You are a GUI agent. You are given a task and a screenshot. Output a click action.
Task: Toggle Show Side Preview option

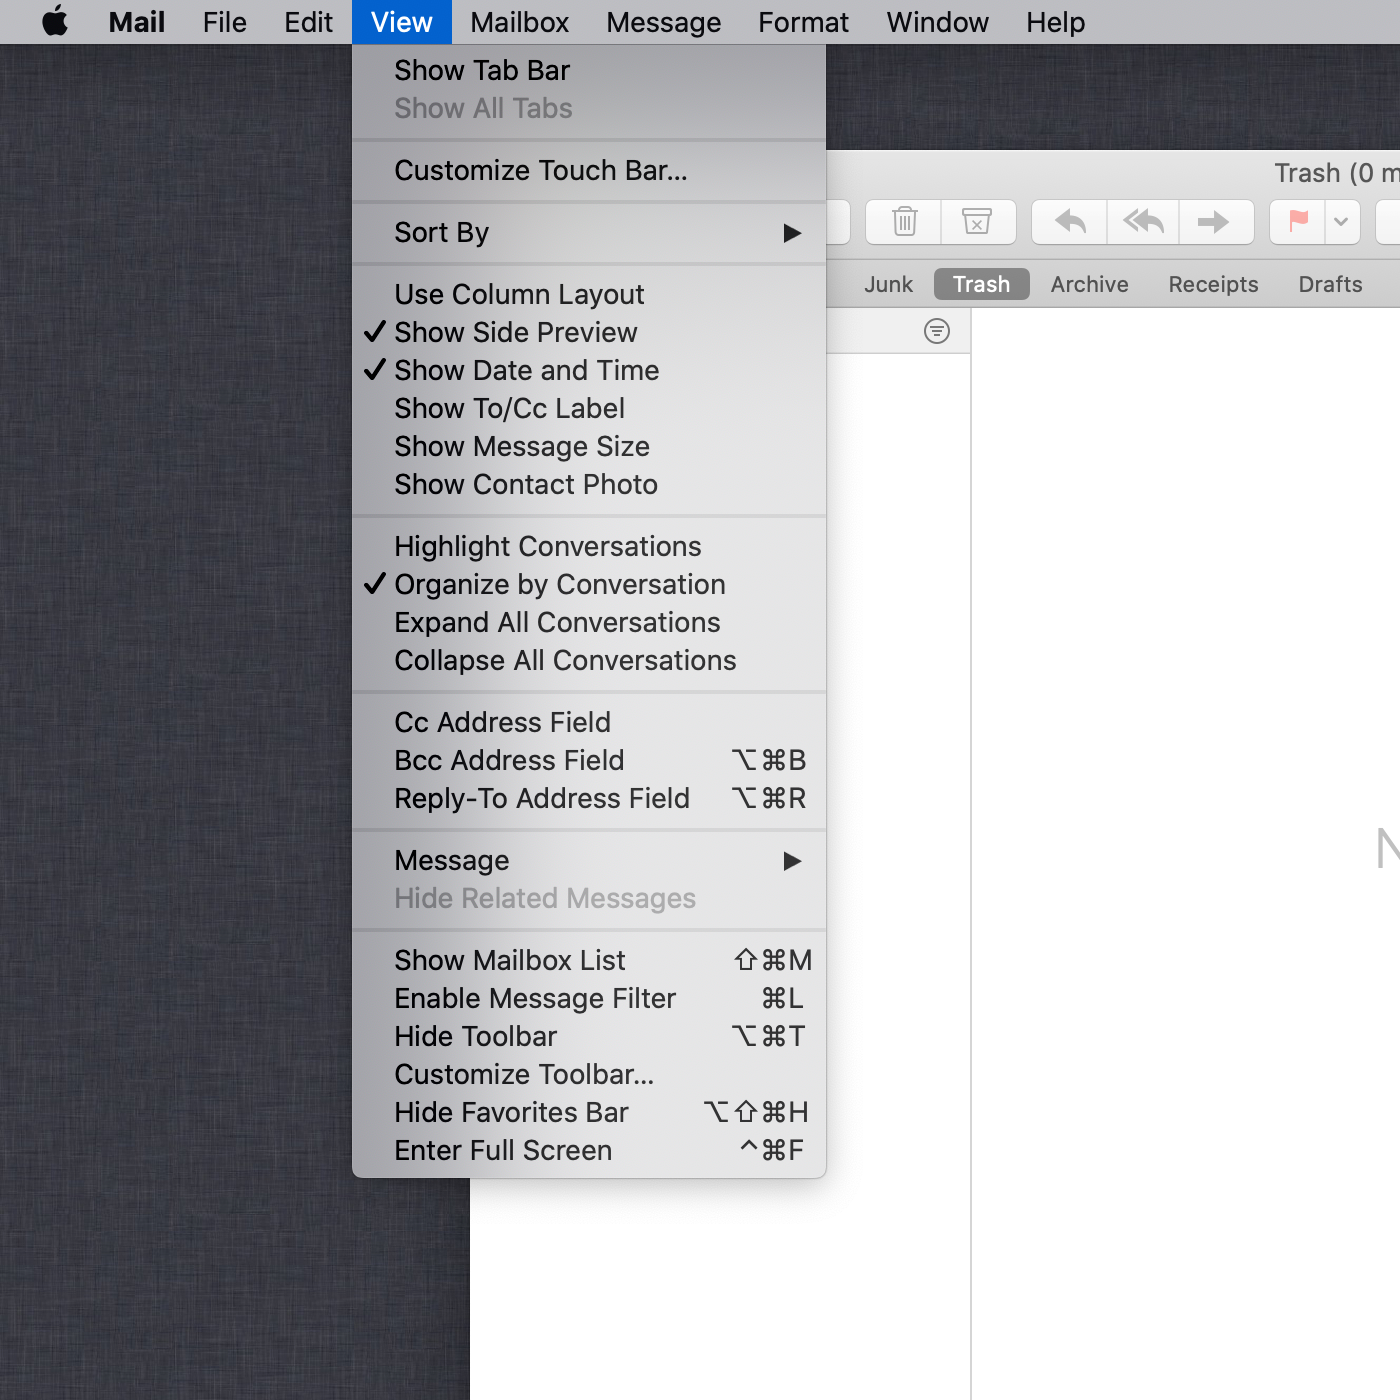[589, 332]
